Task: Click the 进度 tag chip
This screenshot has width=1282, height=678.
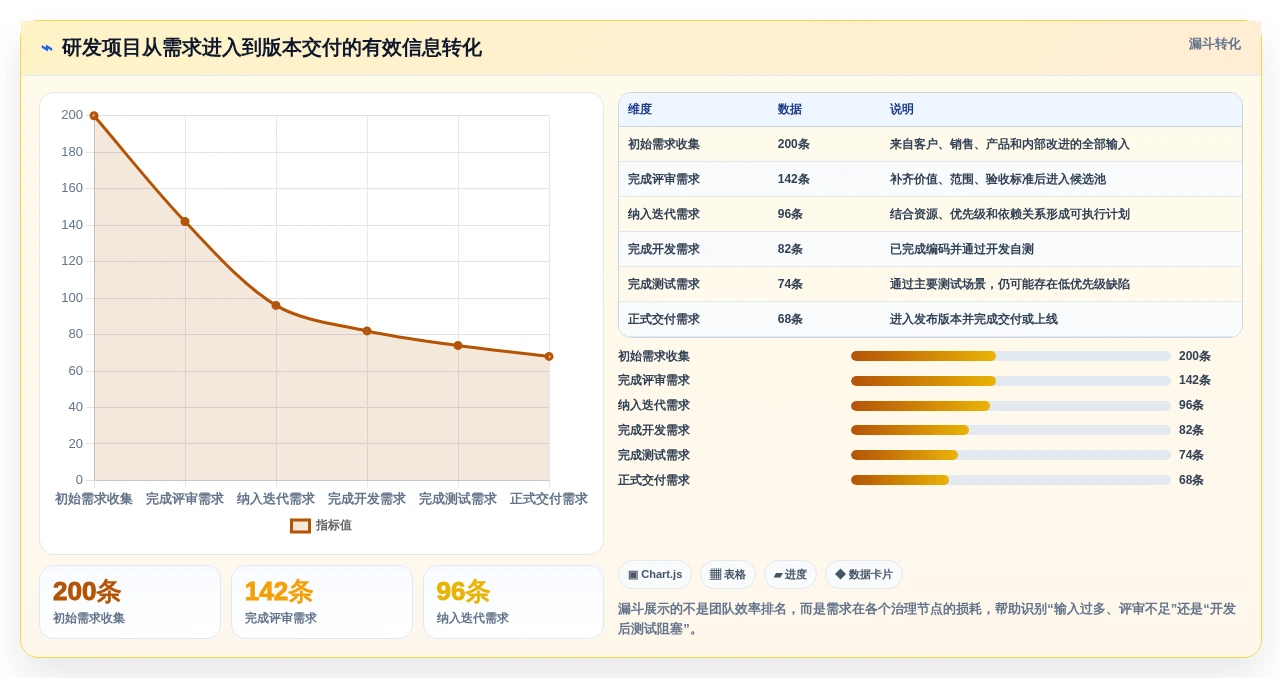Action: click(x=790, y=575)
